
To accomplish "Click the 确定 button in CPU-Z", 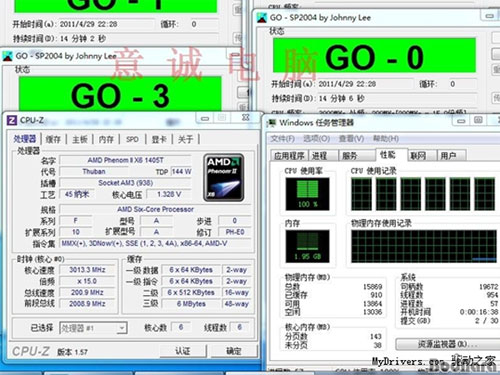I will (234, 351).
